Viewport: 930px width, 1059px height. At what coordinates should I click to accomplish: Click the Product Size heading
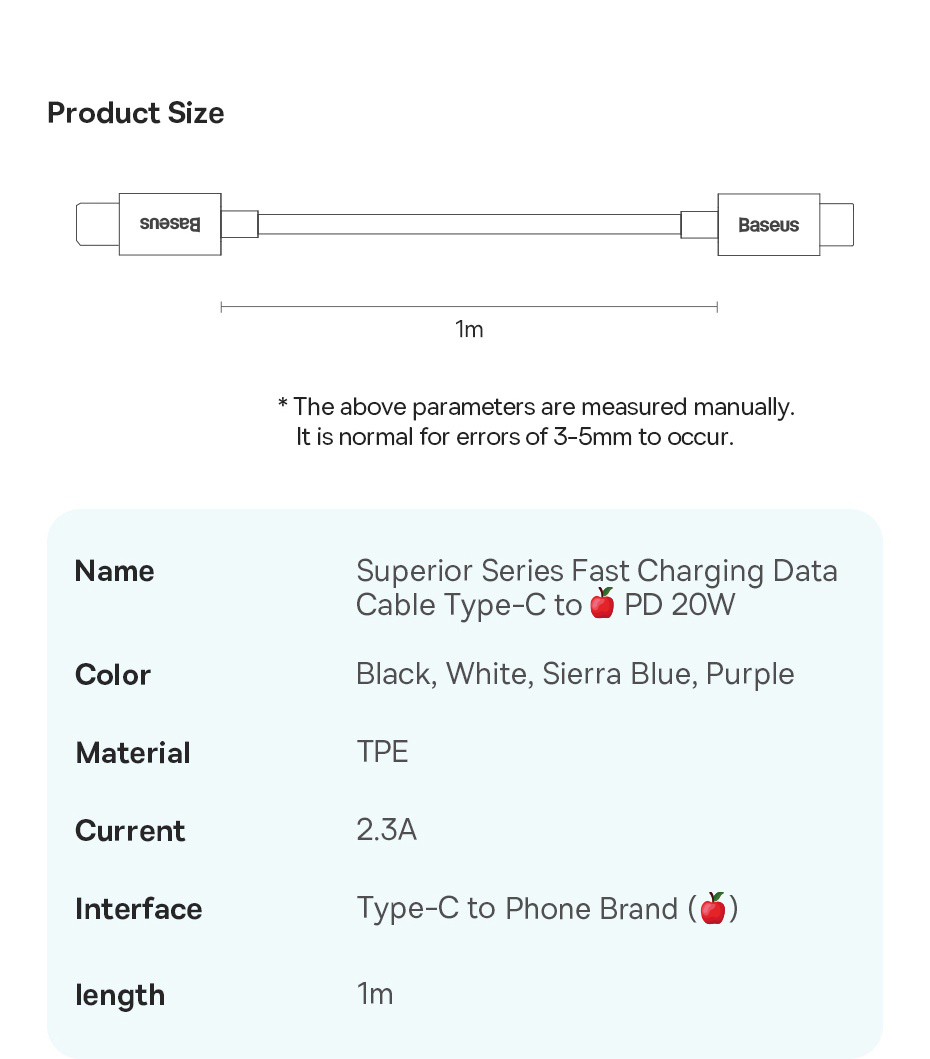tap(136, 113)
